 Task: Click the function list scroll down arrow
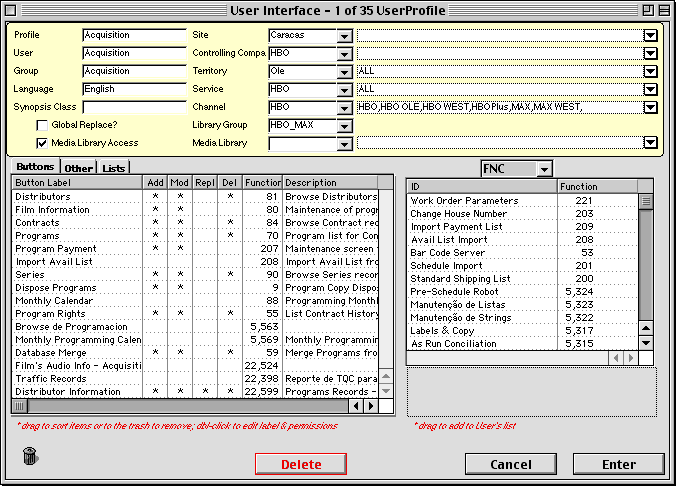pos(645,343)
